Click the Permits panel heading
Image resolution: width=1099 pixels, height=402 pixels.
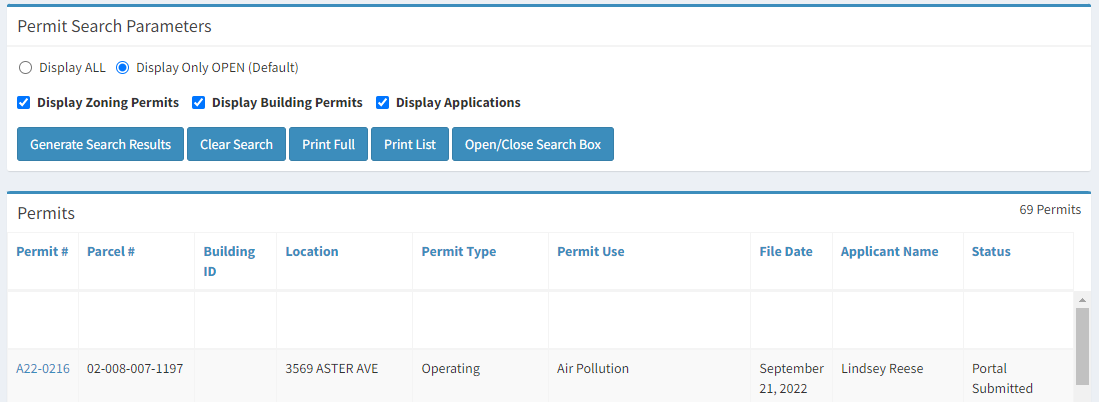click(x=46, y=213)
